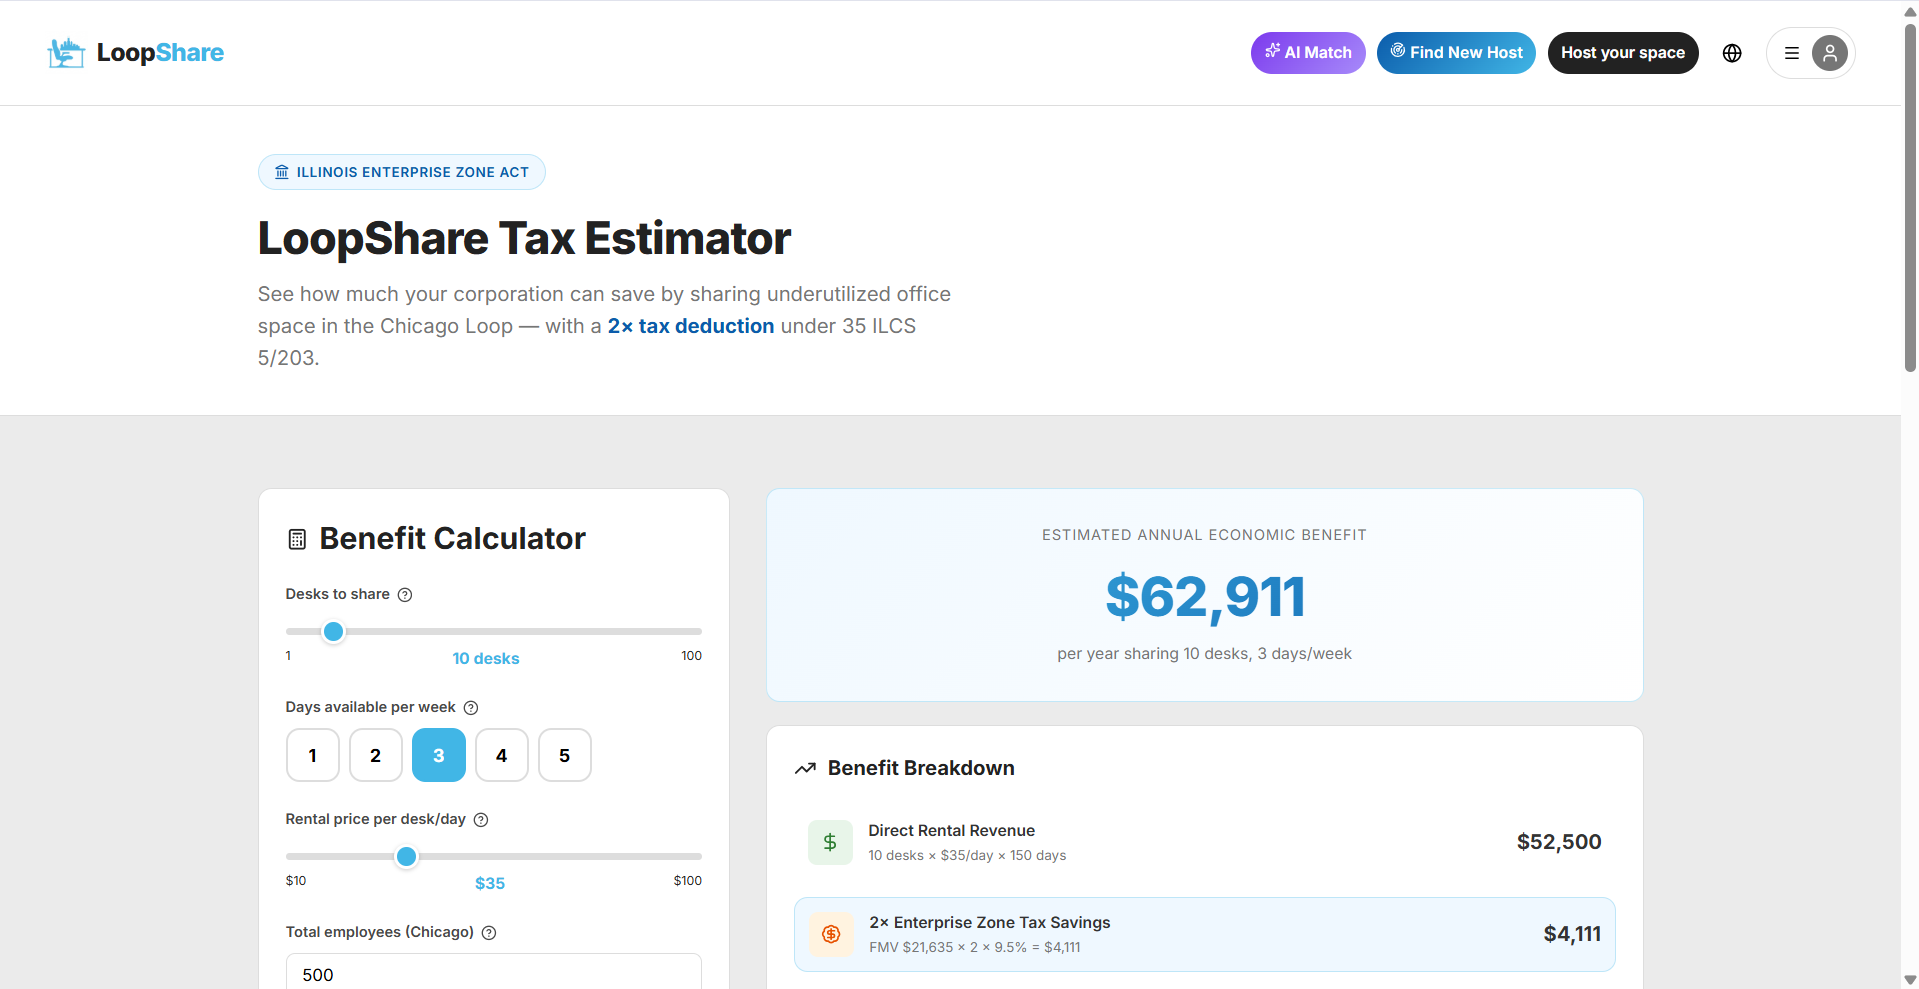The image size is (1919, 989).
Task: Click the $62,911 estimated benefit value
Action: (1205, 597)
